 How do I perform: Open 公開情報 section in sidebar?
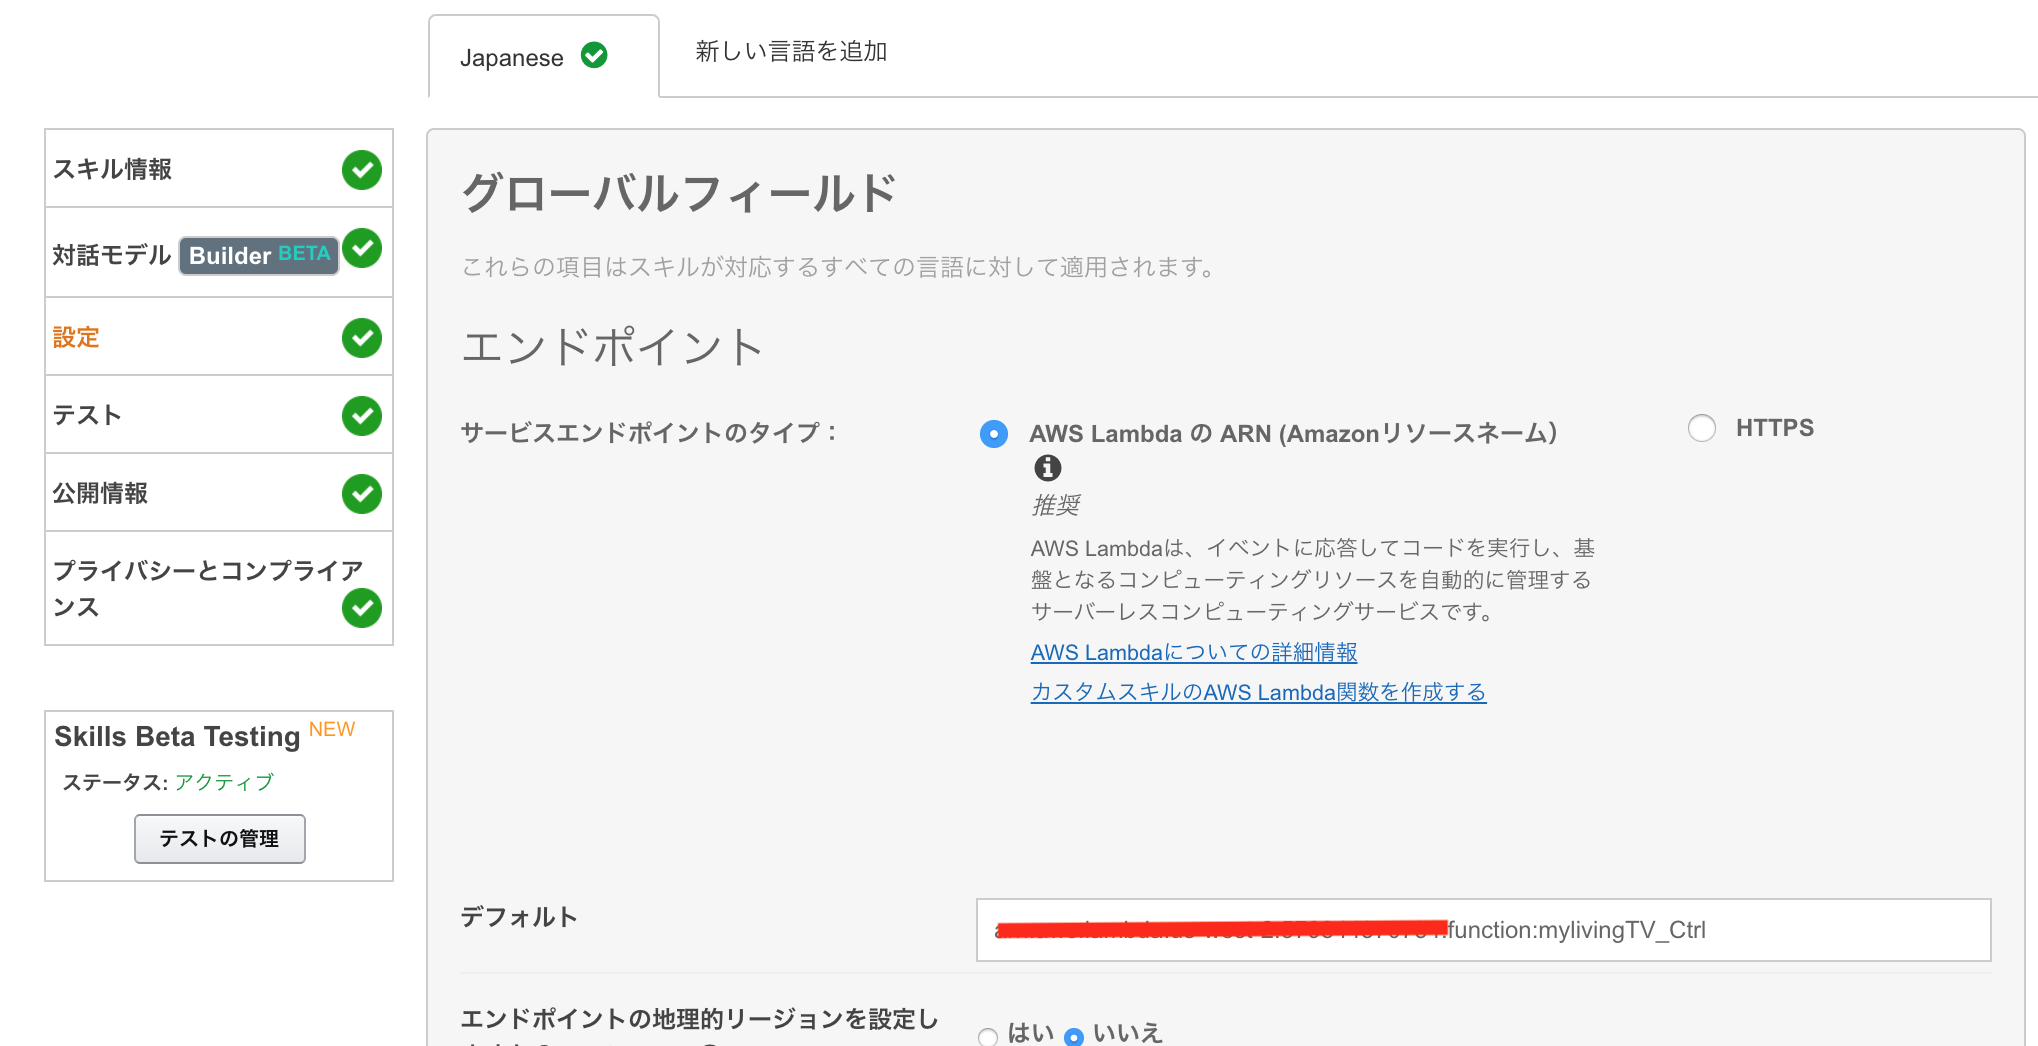point(219,493)
